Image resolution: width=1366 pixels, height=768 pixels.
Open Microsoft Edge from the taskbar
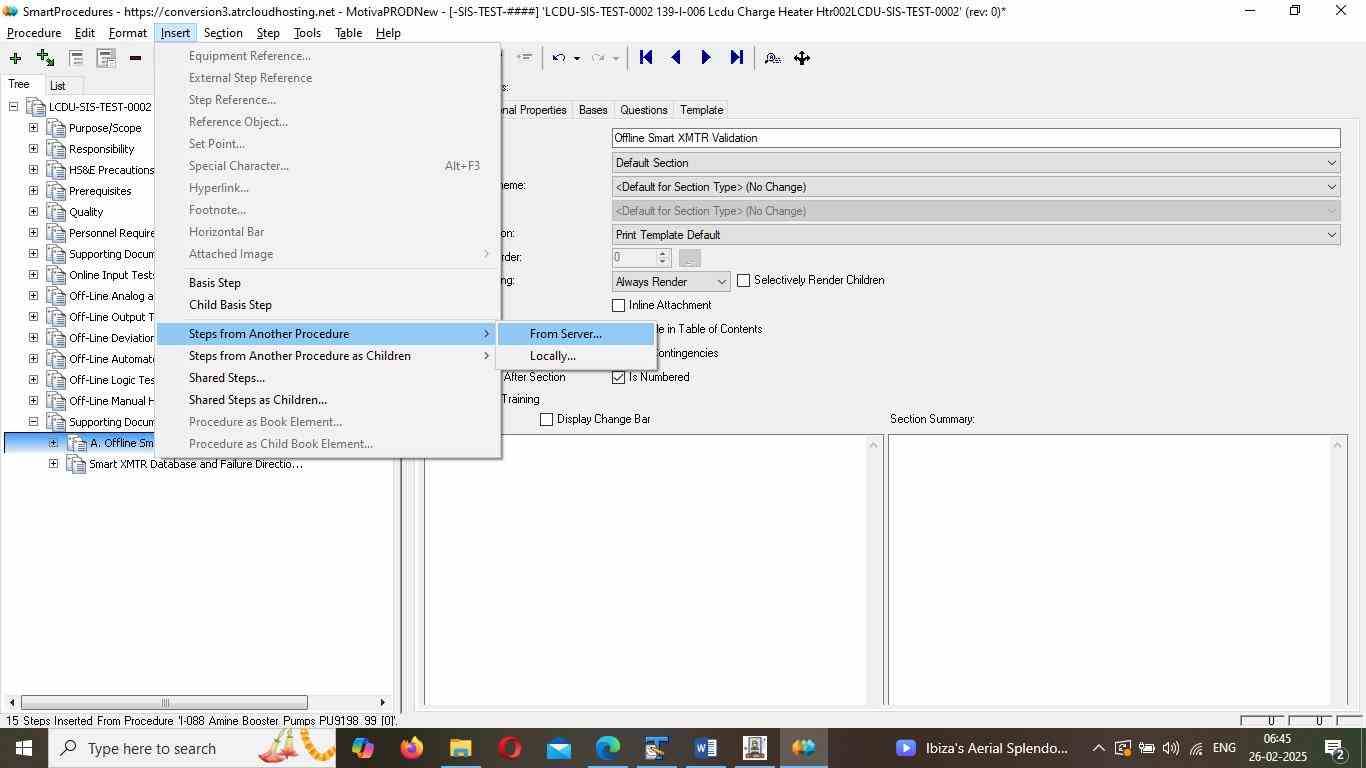pyautogui.click(x=607, y=748)
